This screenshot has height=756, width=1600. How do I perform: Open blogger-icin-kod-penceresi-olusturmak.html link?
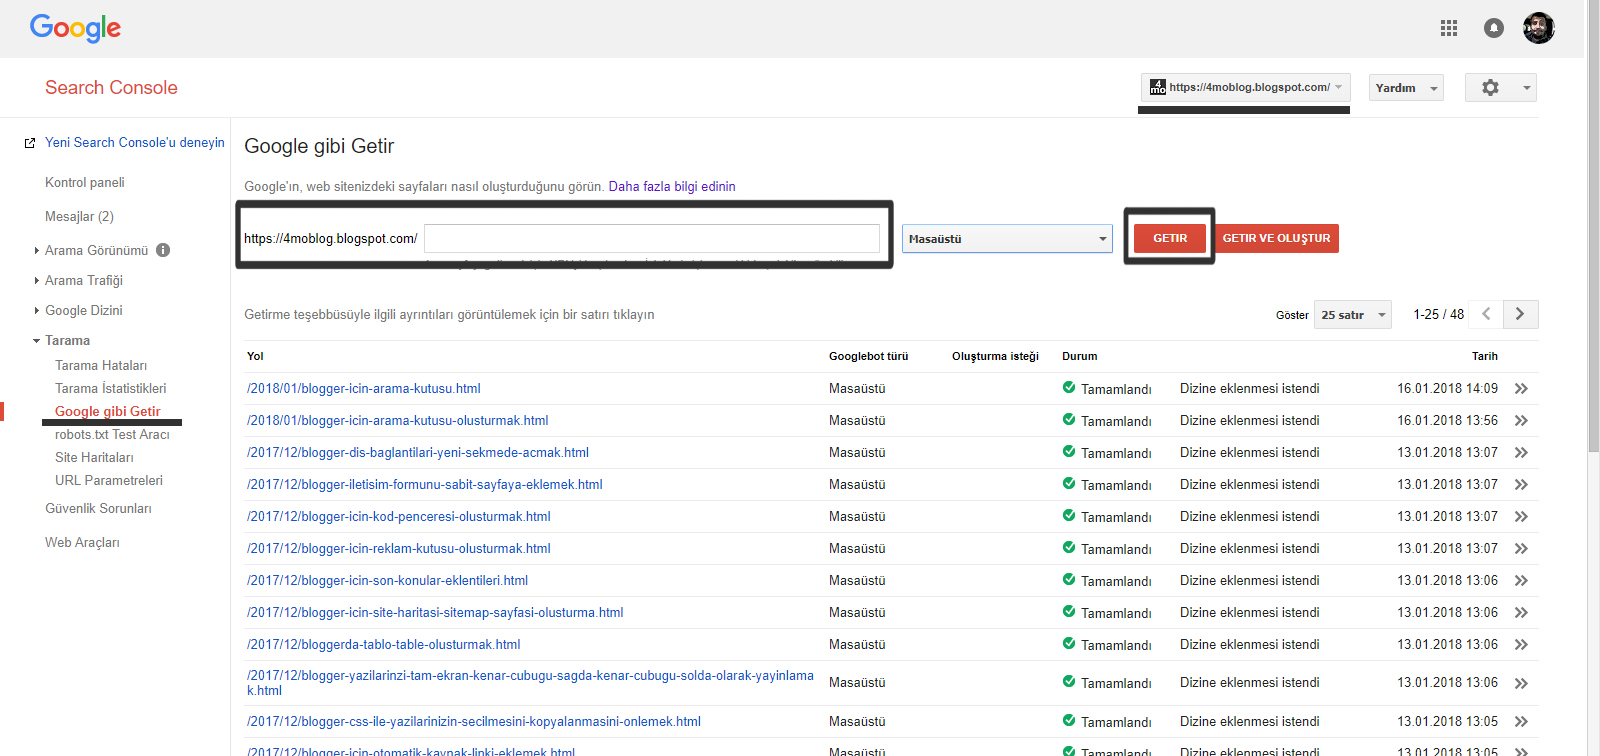click(x=399, y=516)
